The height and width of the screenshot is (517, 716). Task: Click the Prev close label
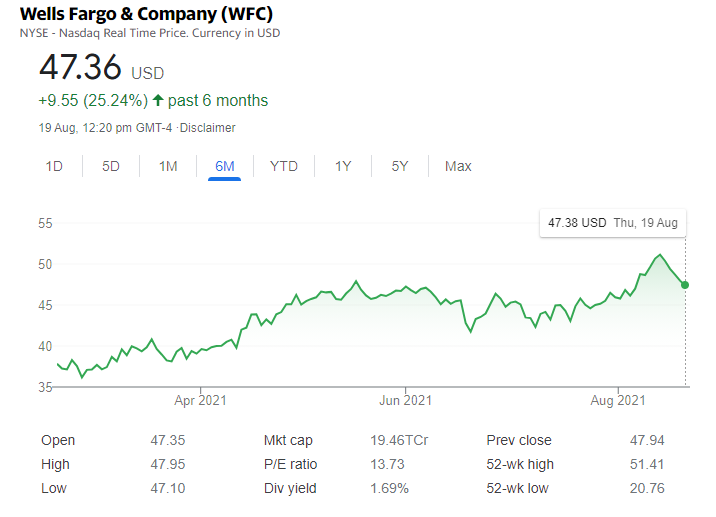click(519, 440)
